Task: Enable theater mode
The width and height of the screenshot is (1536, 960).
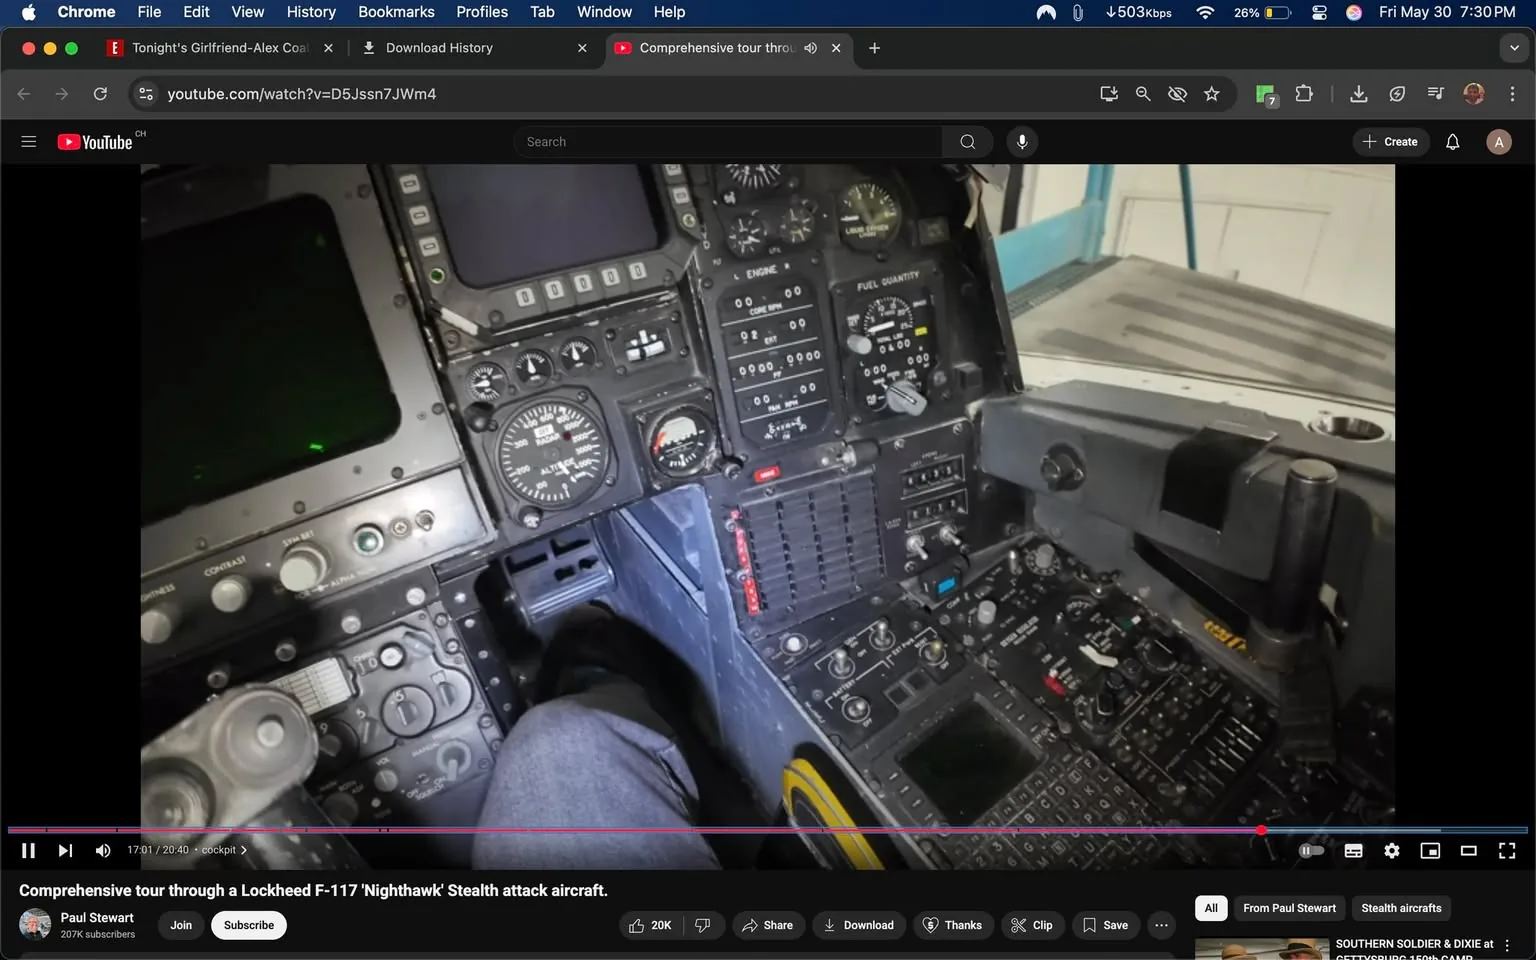Action: [1467, 850]
